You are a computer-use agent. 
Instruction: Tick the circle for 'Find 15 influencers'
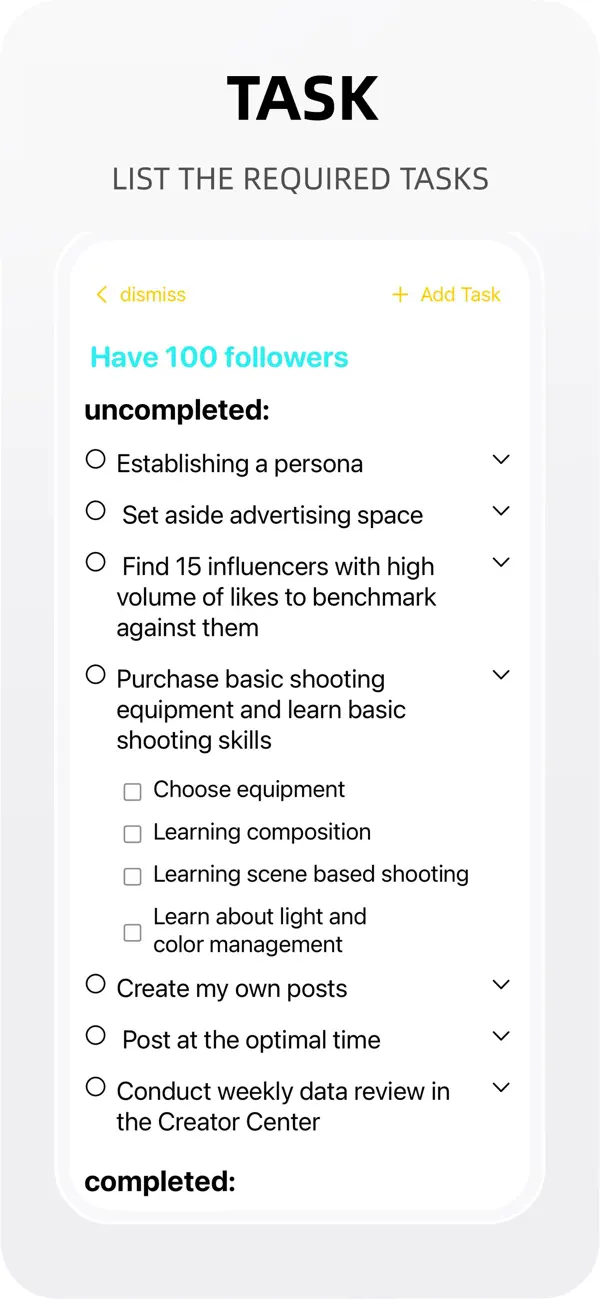pyautogui.click(x=95, y=562)
